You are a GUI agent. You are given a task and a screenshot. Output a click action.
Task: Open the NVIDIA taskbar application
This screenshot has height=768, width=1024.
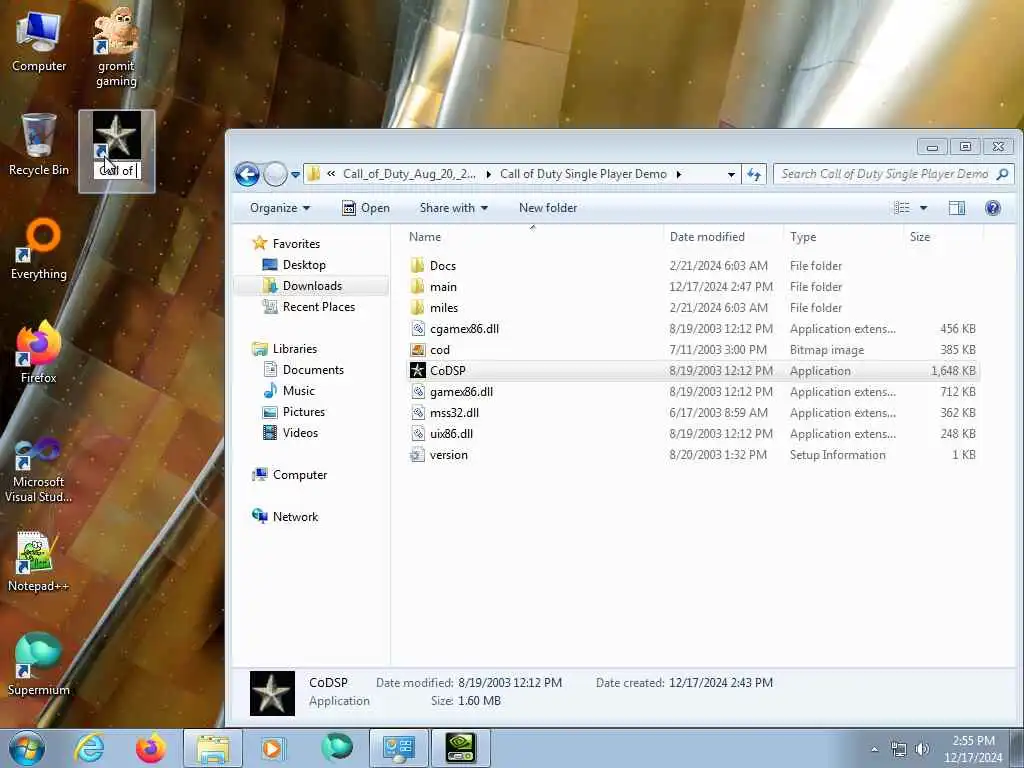(460, 748)
